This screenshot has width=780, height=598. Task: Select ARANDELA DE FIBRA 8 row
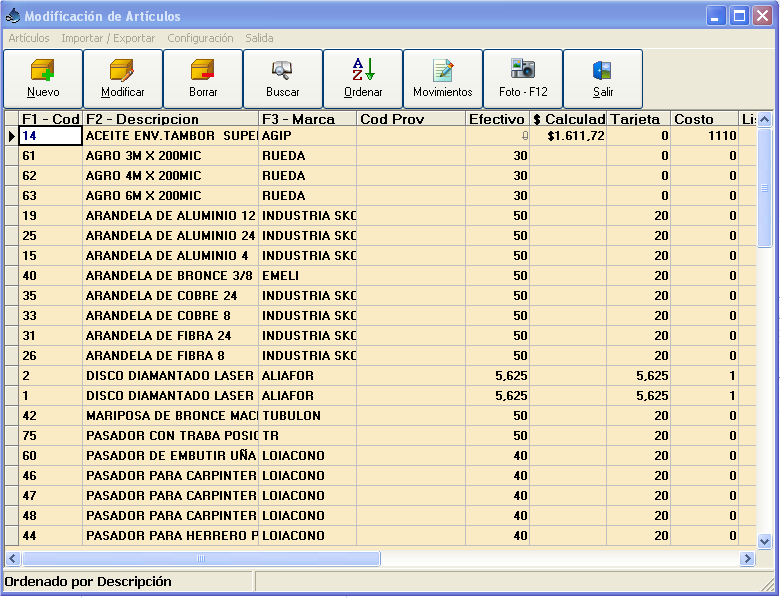(381, 356)
